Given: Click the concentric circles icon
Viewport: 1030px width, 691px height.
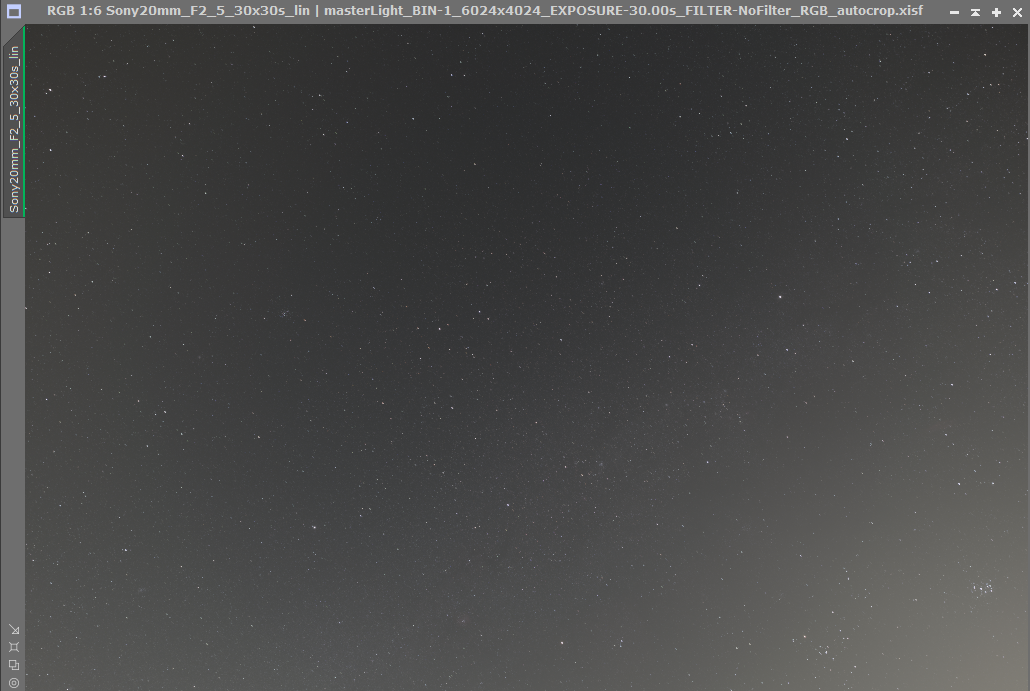Looking at the screenshot, I should (14, 683).
